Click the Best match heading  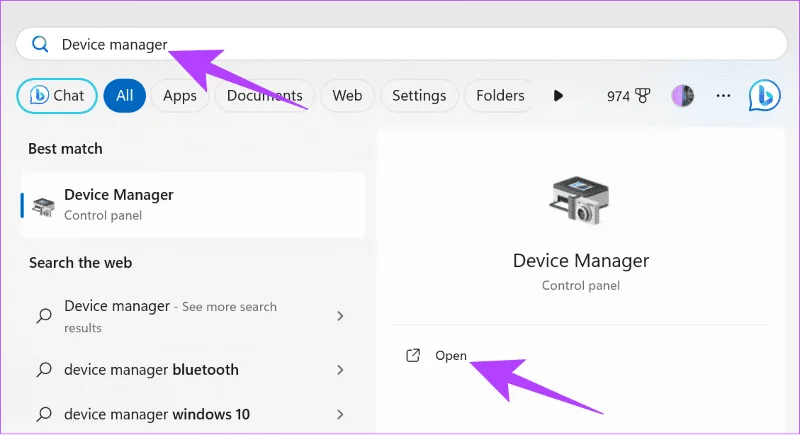pos(65,149)
